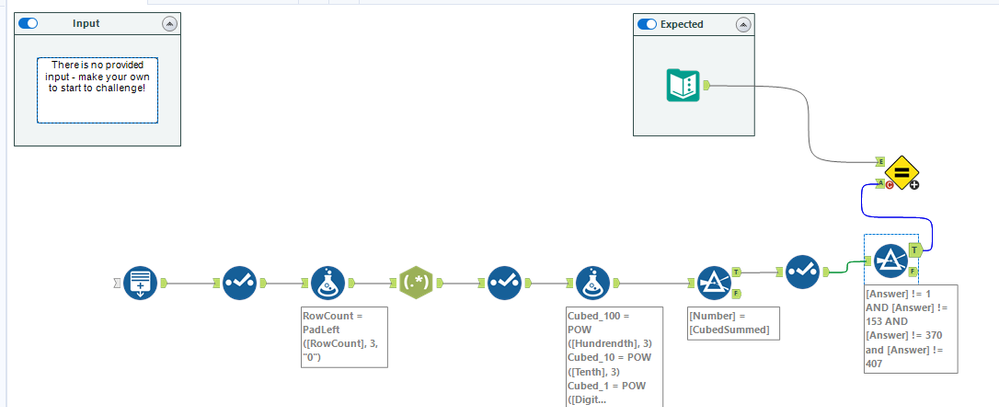Click the Select tool following the RegEx tool
This screenshot has width=999, height=407.
[505, 283]
